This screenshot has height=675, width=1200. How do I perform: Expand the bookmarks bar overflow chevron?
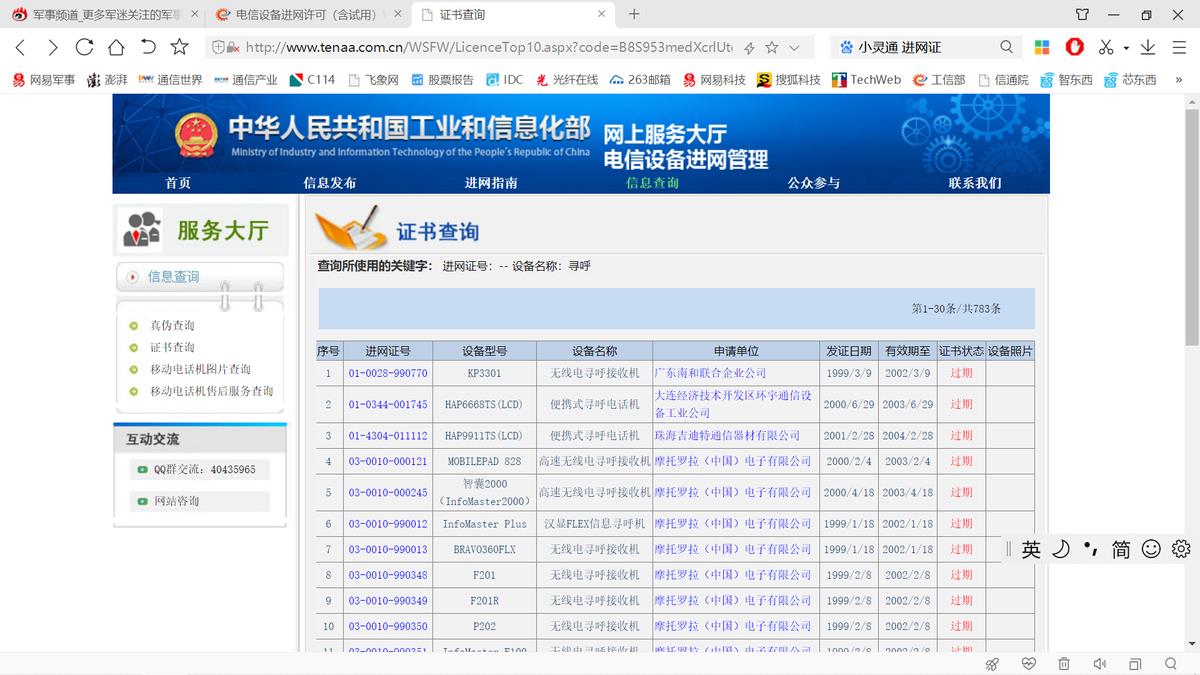(x=1179, y=79)
